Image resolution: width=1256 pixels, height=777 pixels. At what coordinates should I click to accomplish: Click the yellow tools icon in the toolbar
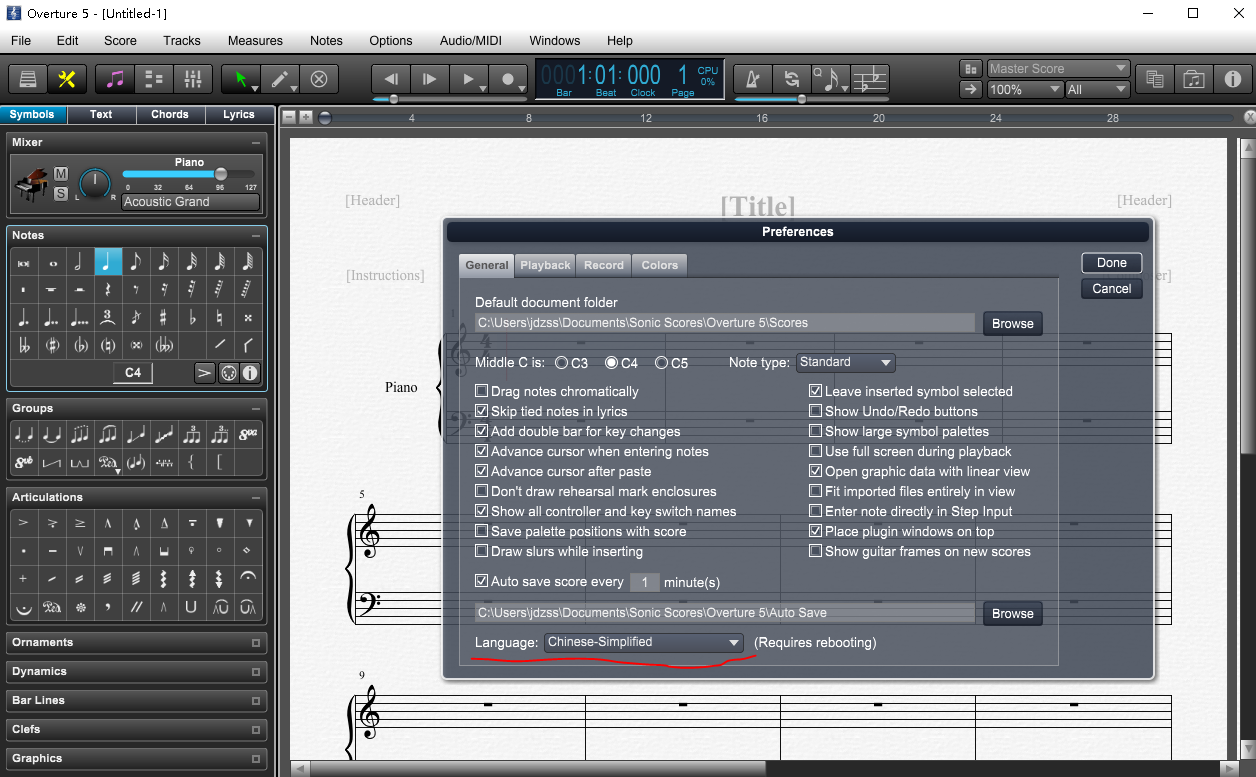pos(66,79)
